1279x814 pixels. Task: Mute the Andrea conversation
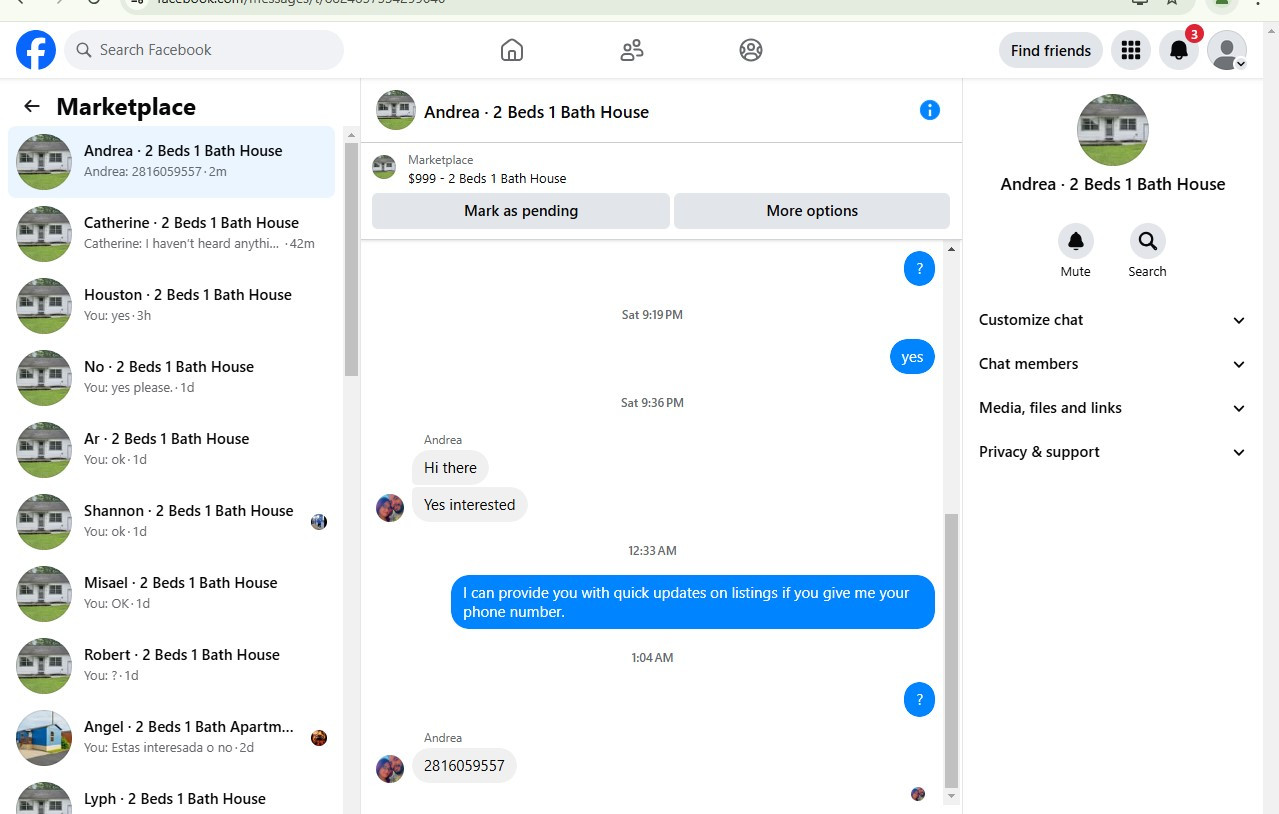tap(1076, 241)
